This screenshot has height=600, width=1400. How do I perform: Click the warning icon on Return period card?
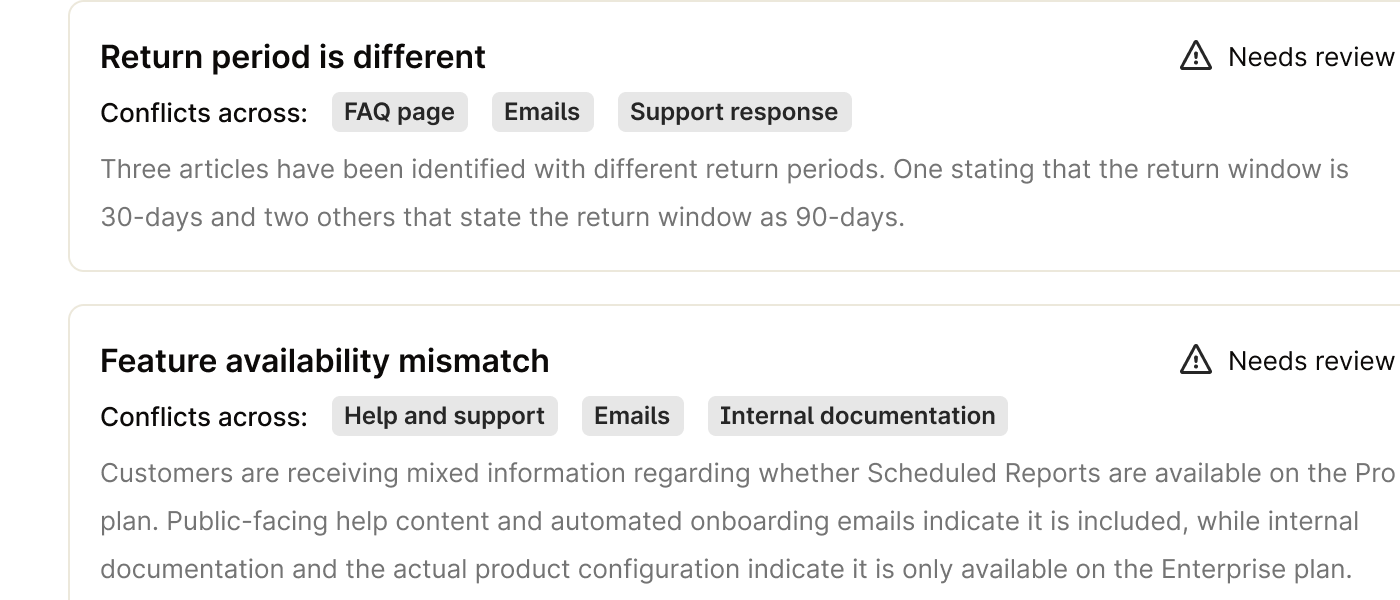[x=1195, y=57]
